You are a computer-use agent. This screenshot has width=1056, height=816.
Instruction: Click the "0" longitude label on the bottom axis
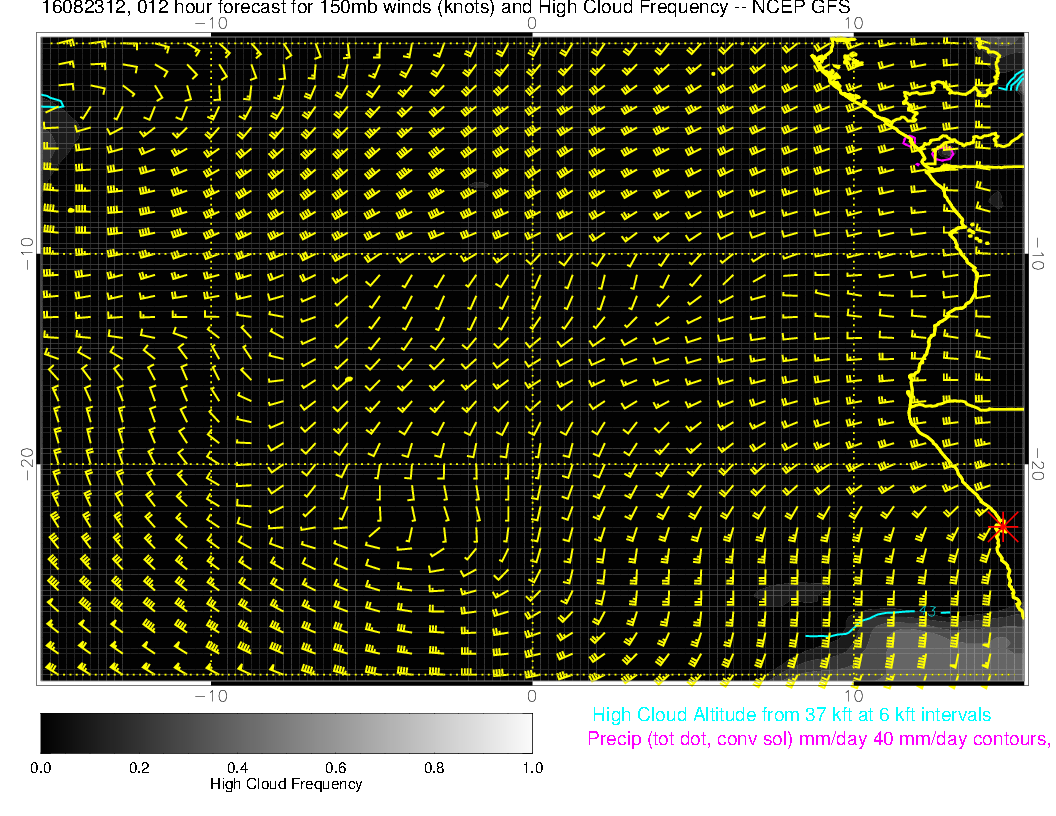tap(532, 695)
